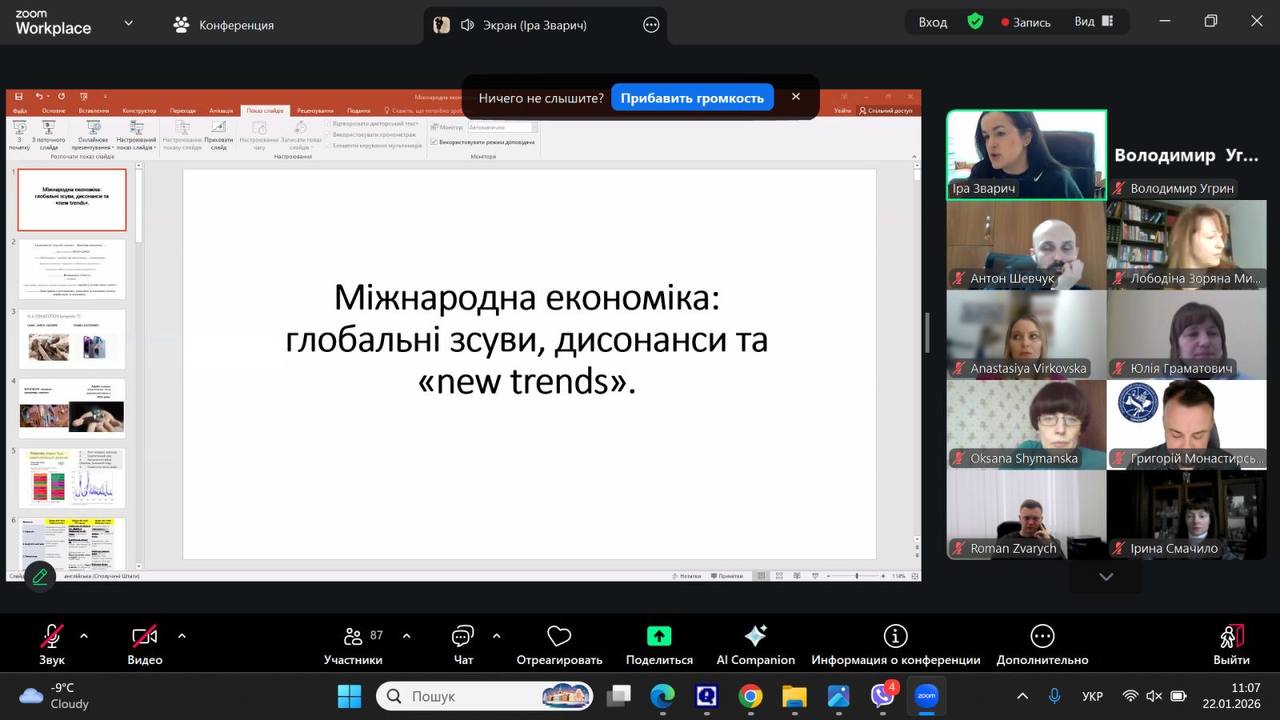Turn on the video camera
This screenshot has height=720, width=1280.
click(x=145, y=637)
